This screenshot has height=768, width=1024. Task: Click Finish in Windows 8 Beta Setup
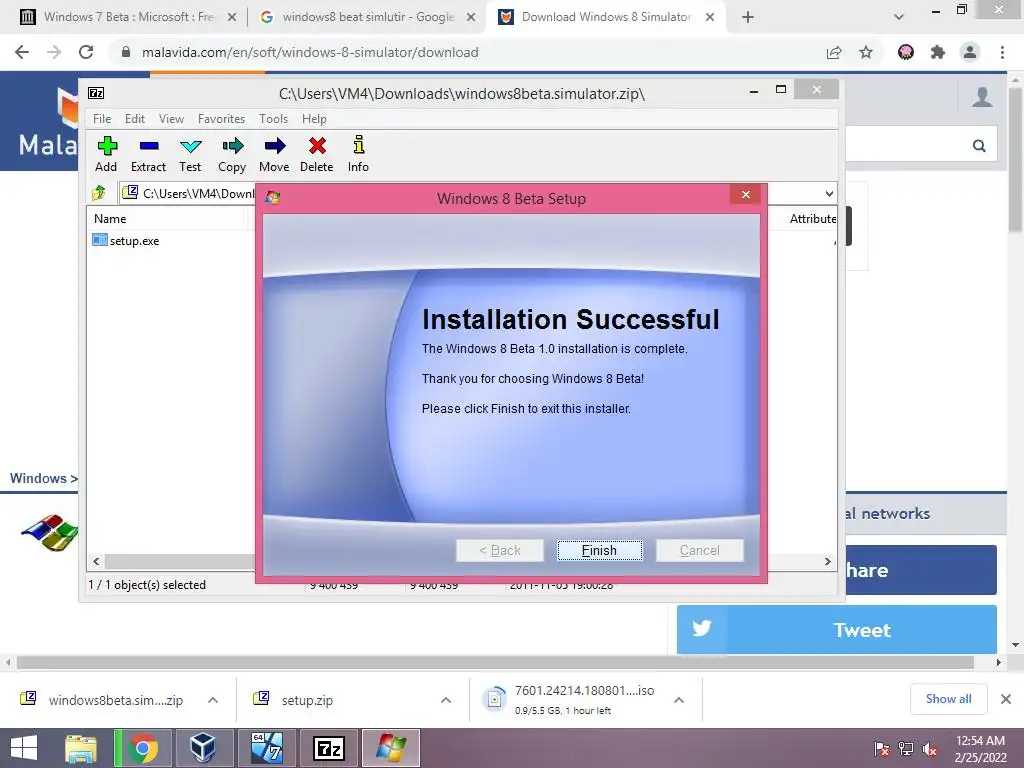[600, 551]
